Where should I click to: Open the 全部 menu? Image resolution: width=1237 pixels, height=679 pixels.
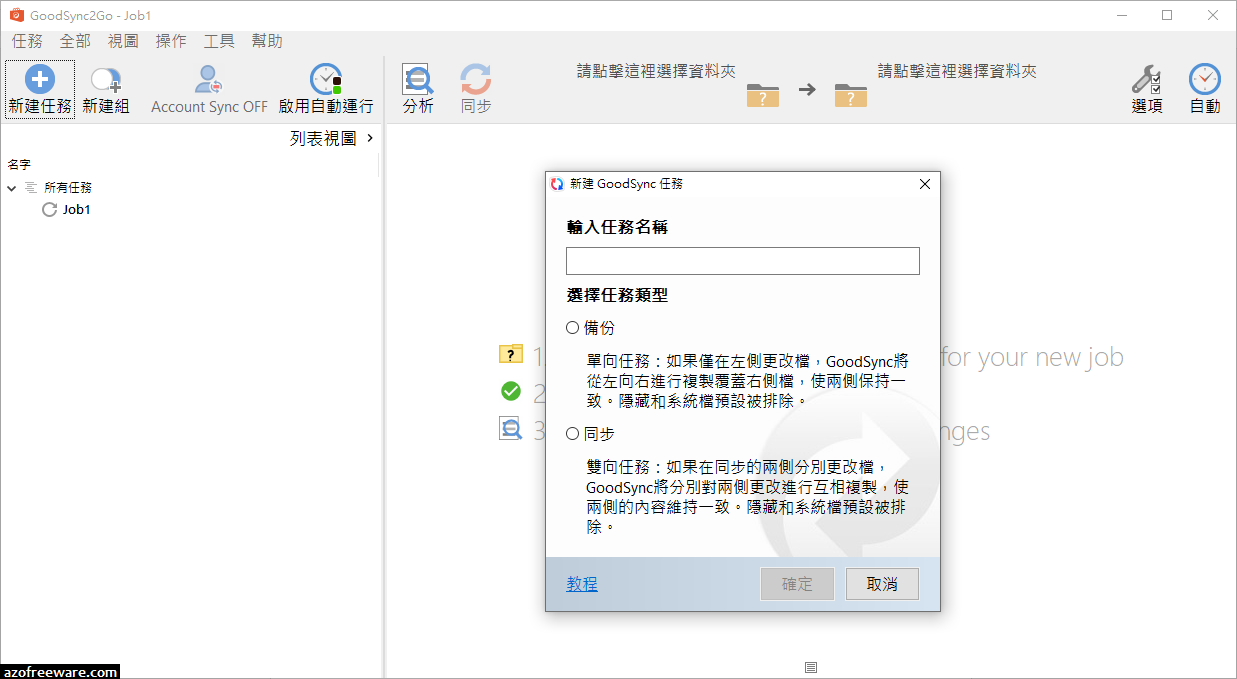(x=75, y=41)
